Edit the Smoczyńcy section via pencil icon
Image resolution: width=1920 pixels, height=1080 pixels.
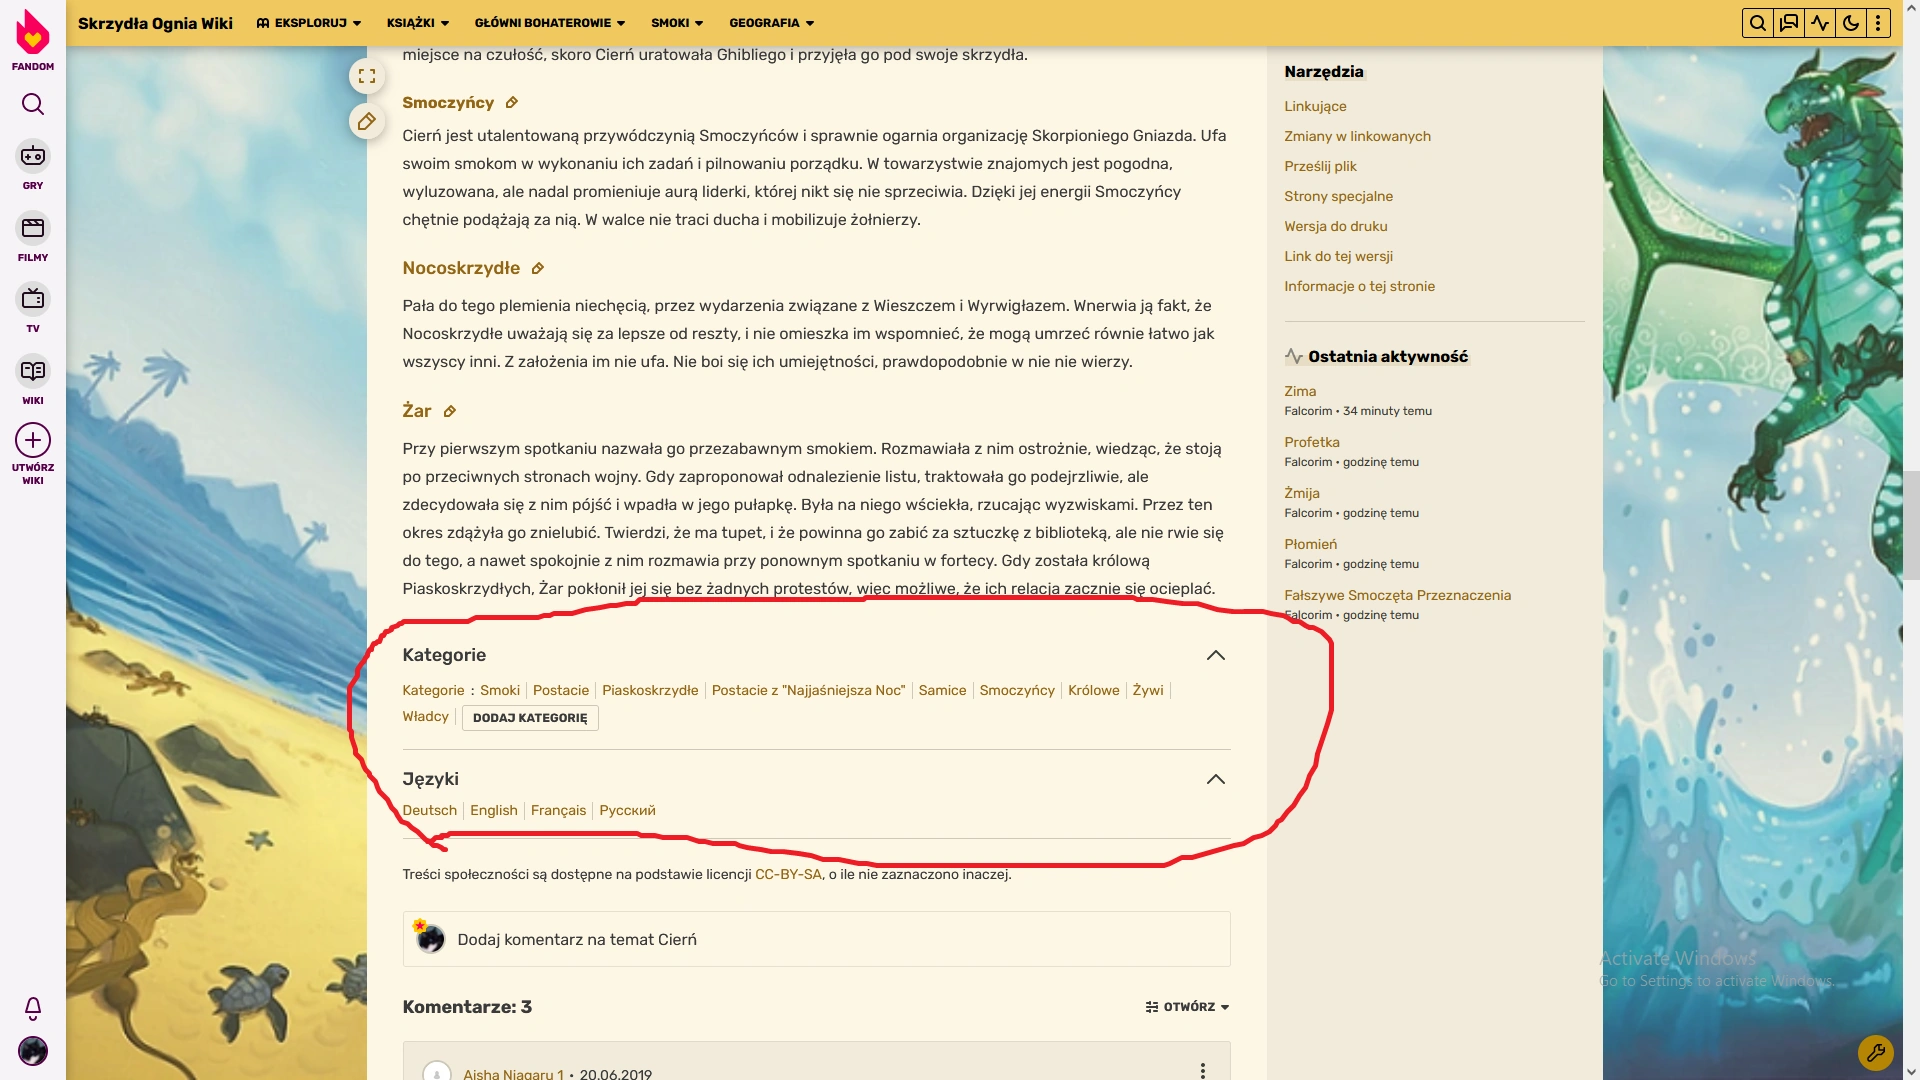(512, 103)
